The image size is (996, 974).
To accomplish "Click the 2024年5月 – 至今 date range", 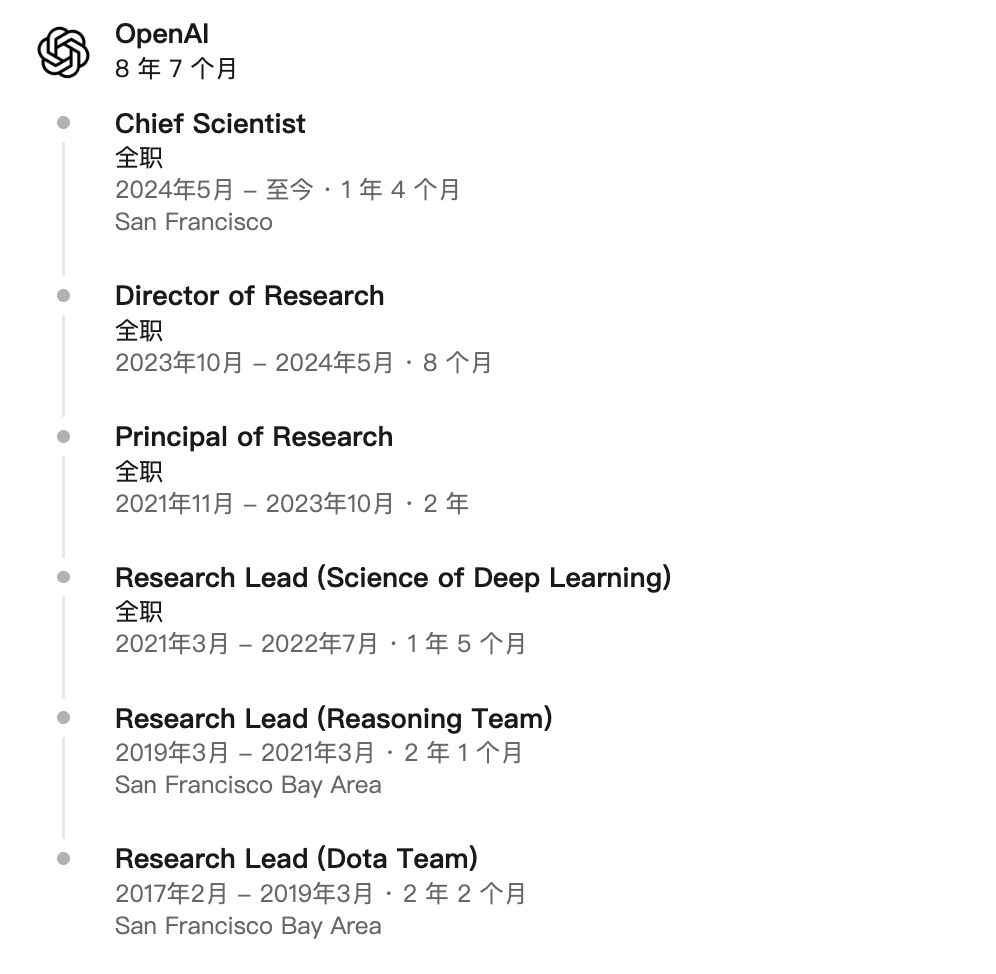I will (x=215, y=189).
